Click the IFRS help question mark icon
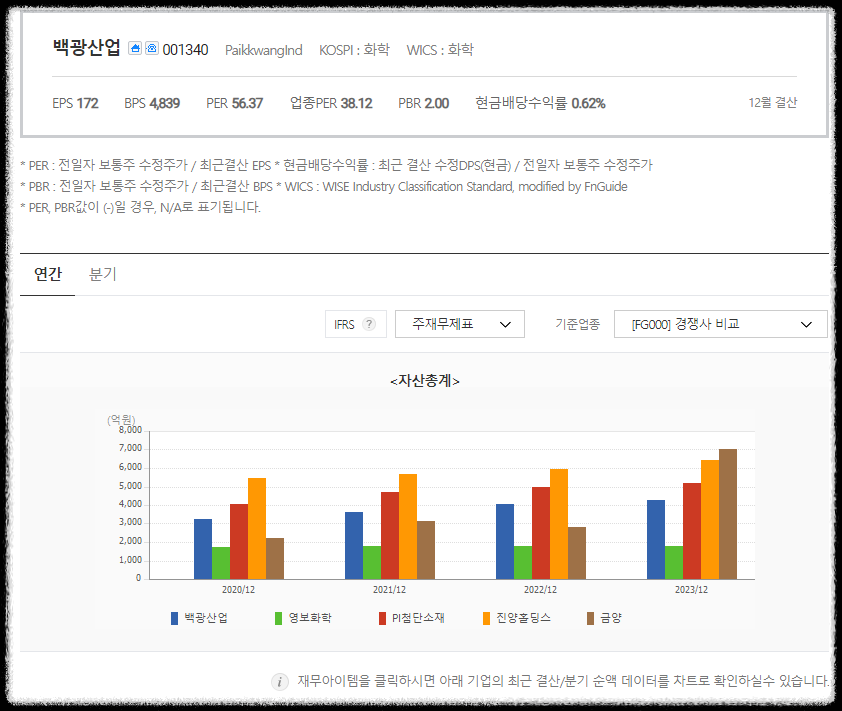The width and height of the screenshot is (842, 711). pyautogui.click(x=369, y=324)
